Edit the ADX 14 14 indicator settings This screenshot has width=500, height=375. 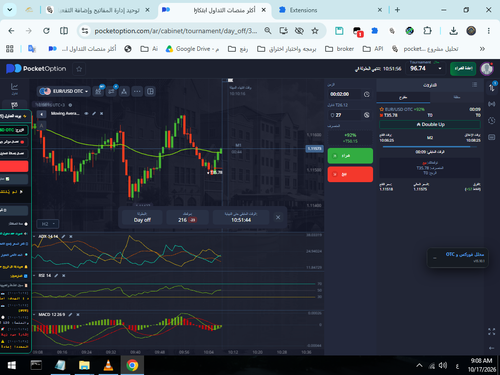coord(63,236)
